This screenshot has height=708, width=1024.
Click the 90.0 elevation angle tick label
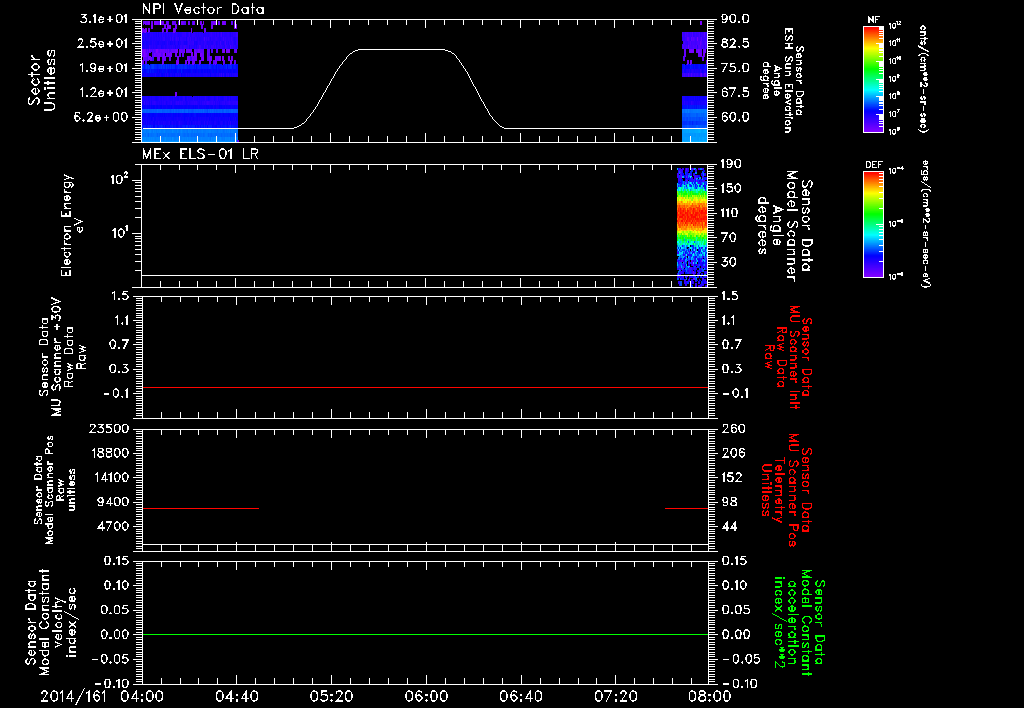735,19
